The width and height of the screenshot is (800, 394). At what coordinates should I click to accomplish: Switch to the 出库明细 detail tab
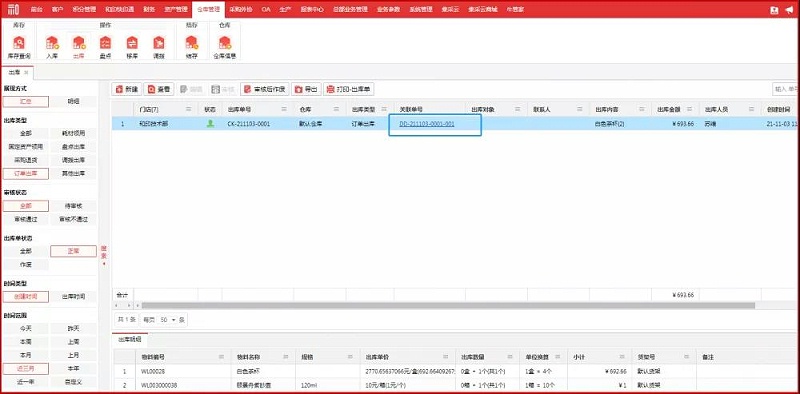coord(130,339)
